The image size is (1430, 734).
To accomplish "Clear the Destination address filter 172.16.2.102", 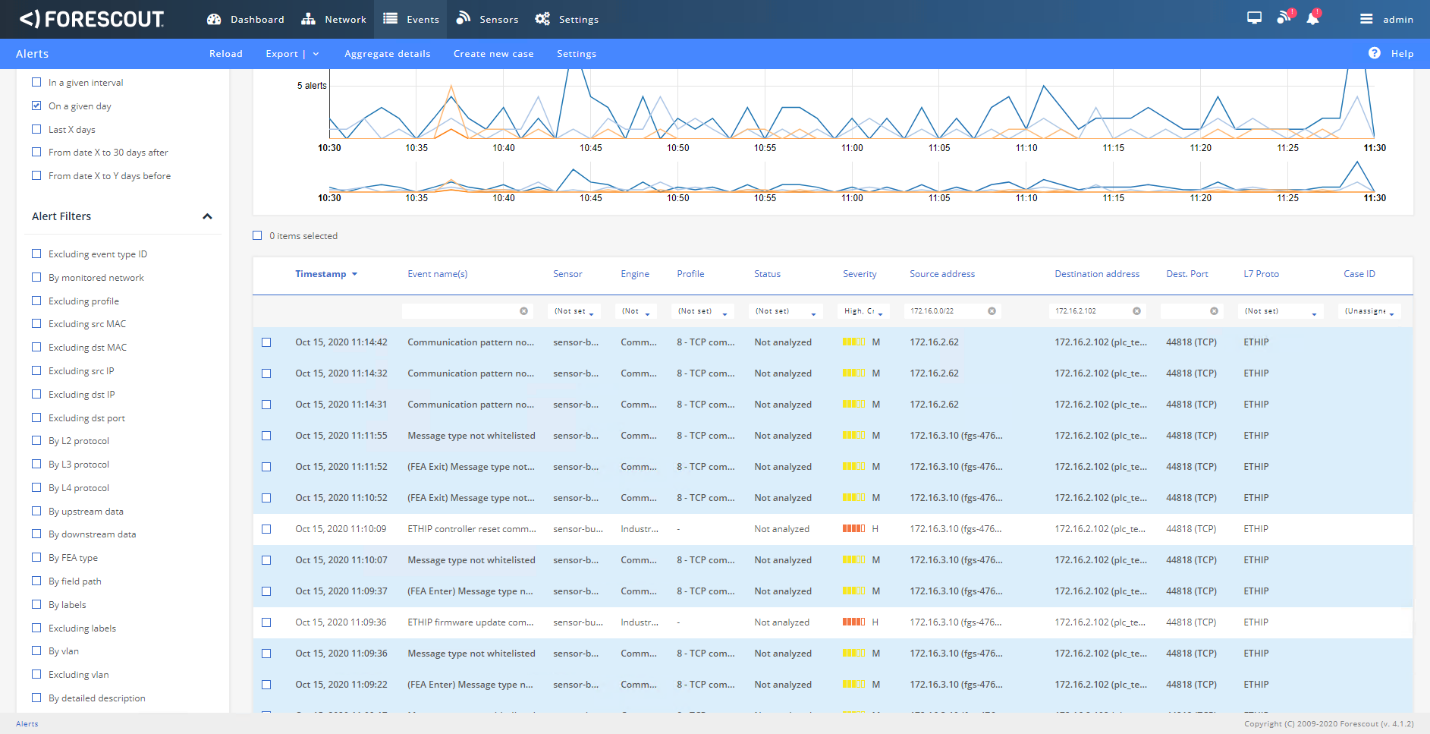I will [1137, 311].
